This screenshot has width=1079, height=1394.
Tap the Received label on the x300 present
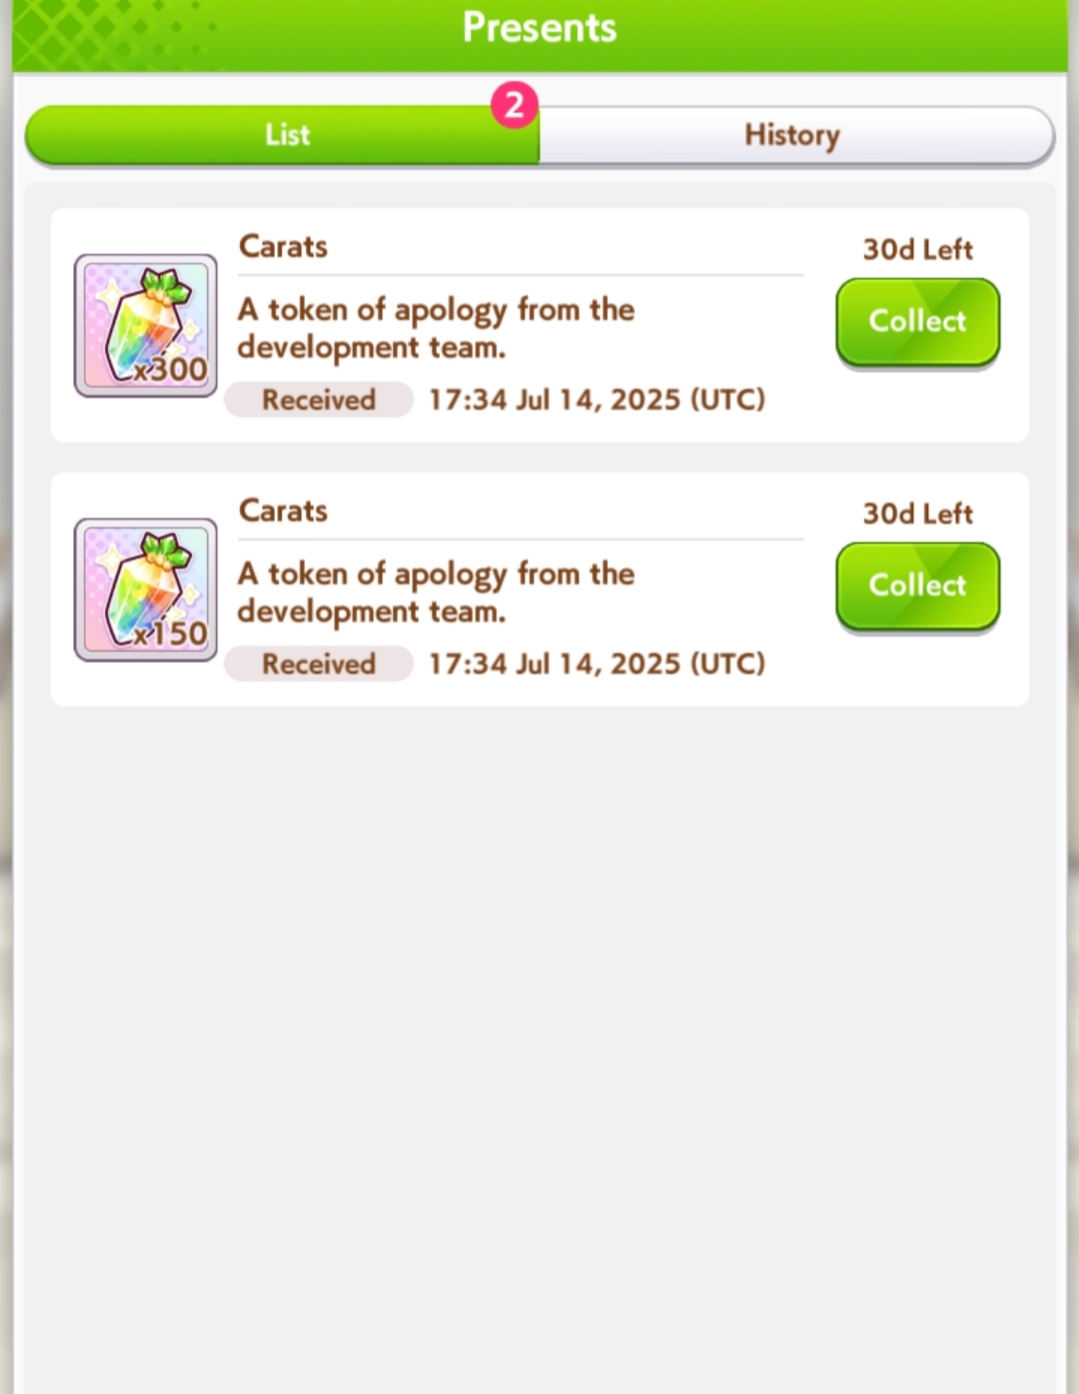[x=319, y=400]
